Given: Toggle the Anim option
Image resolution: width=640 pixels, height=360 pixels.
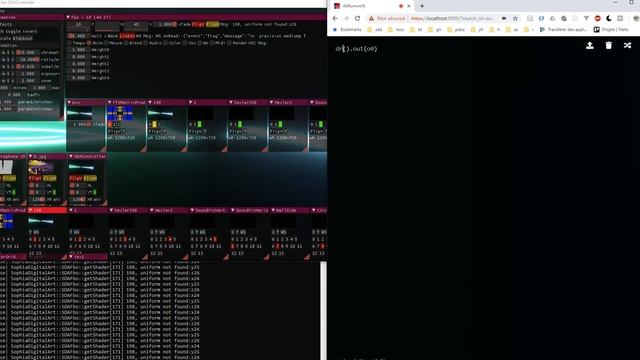Looking at the screenshot, I should click(89, 43).
